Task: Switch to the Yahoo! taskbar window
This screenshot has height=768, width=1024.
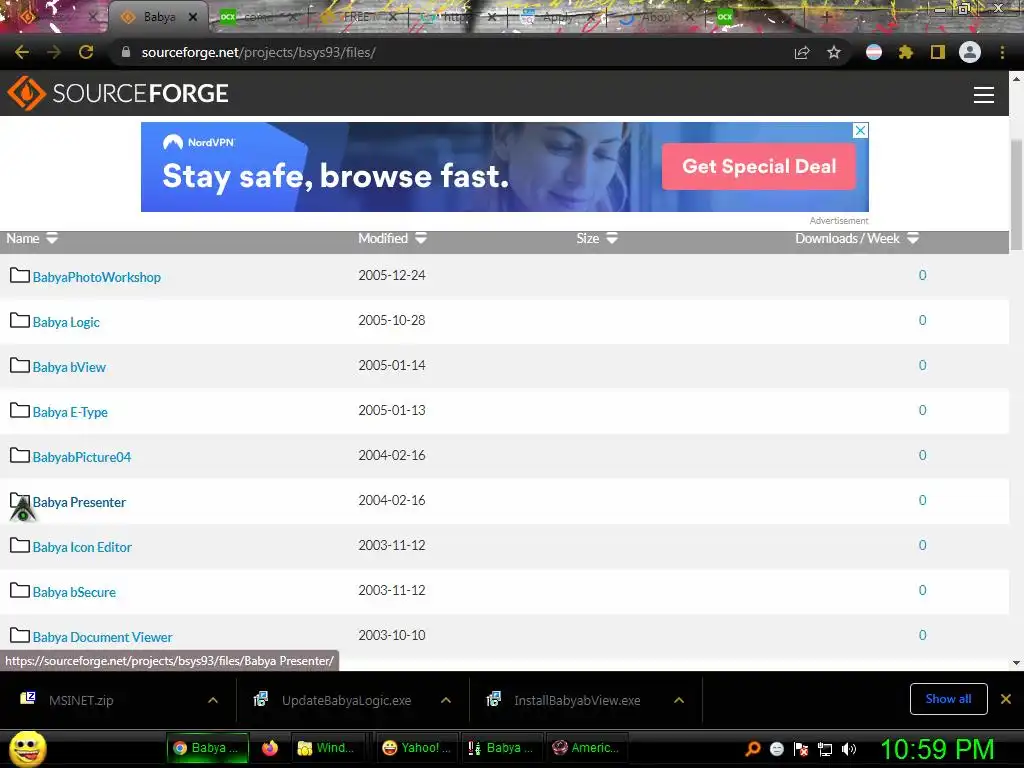Action: tap(417, 748)
